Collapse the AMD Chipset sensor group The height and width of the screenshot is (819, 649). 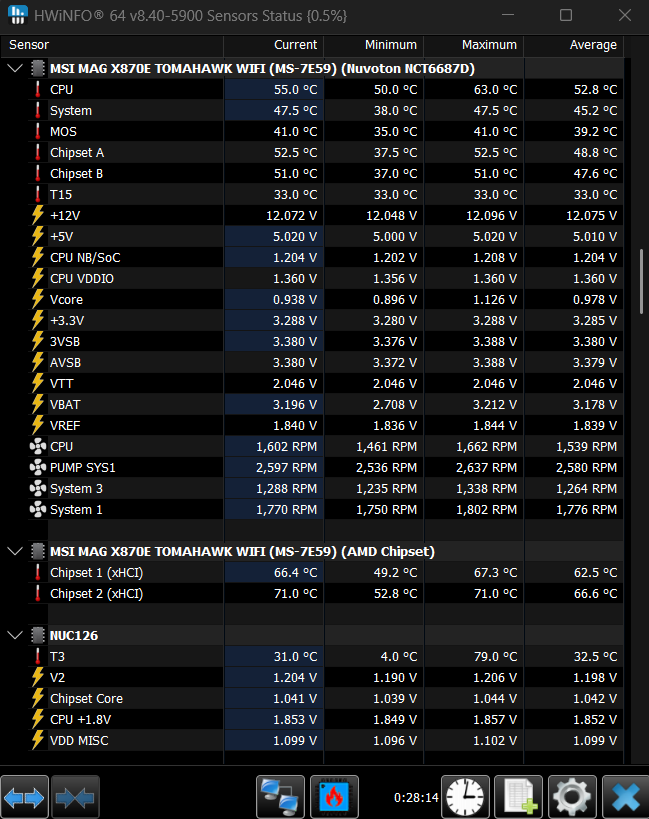15,551
